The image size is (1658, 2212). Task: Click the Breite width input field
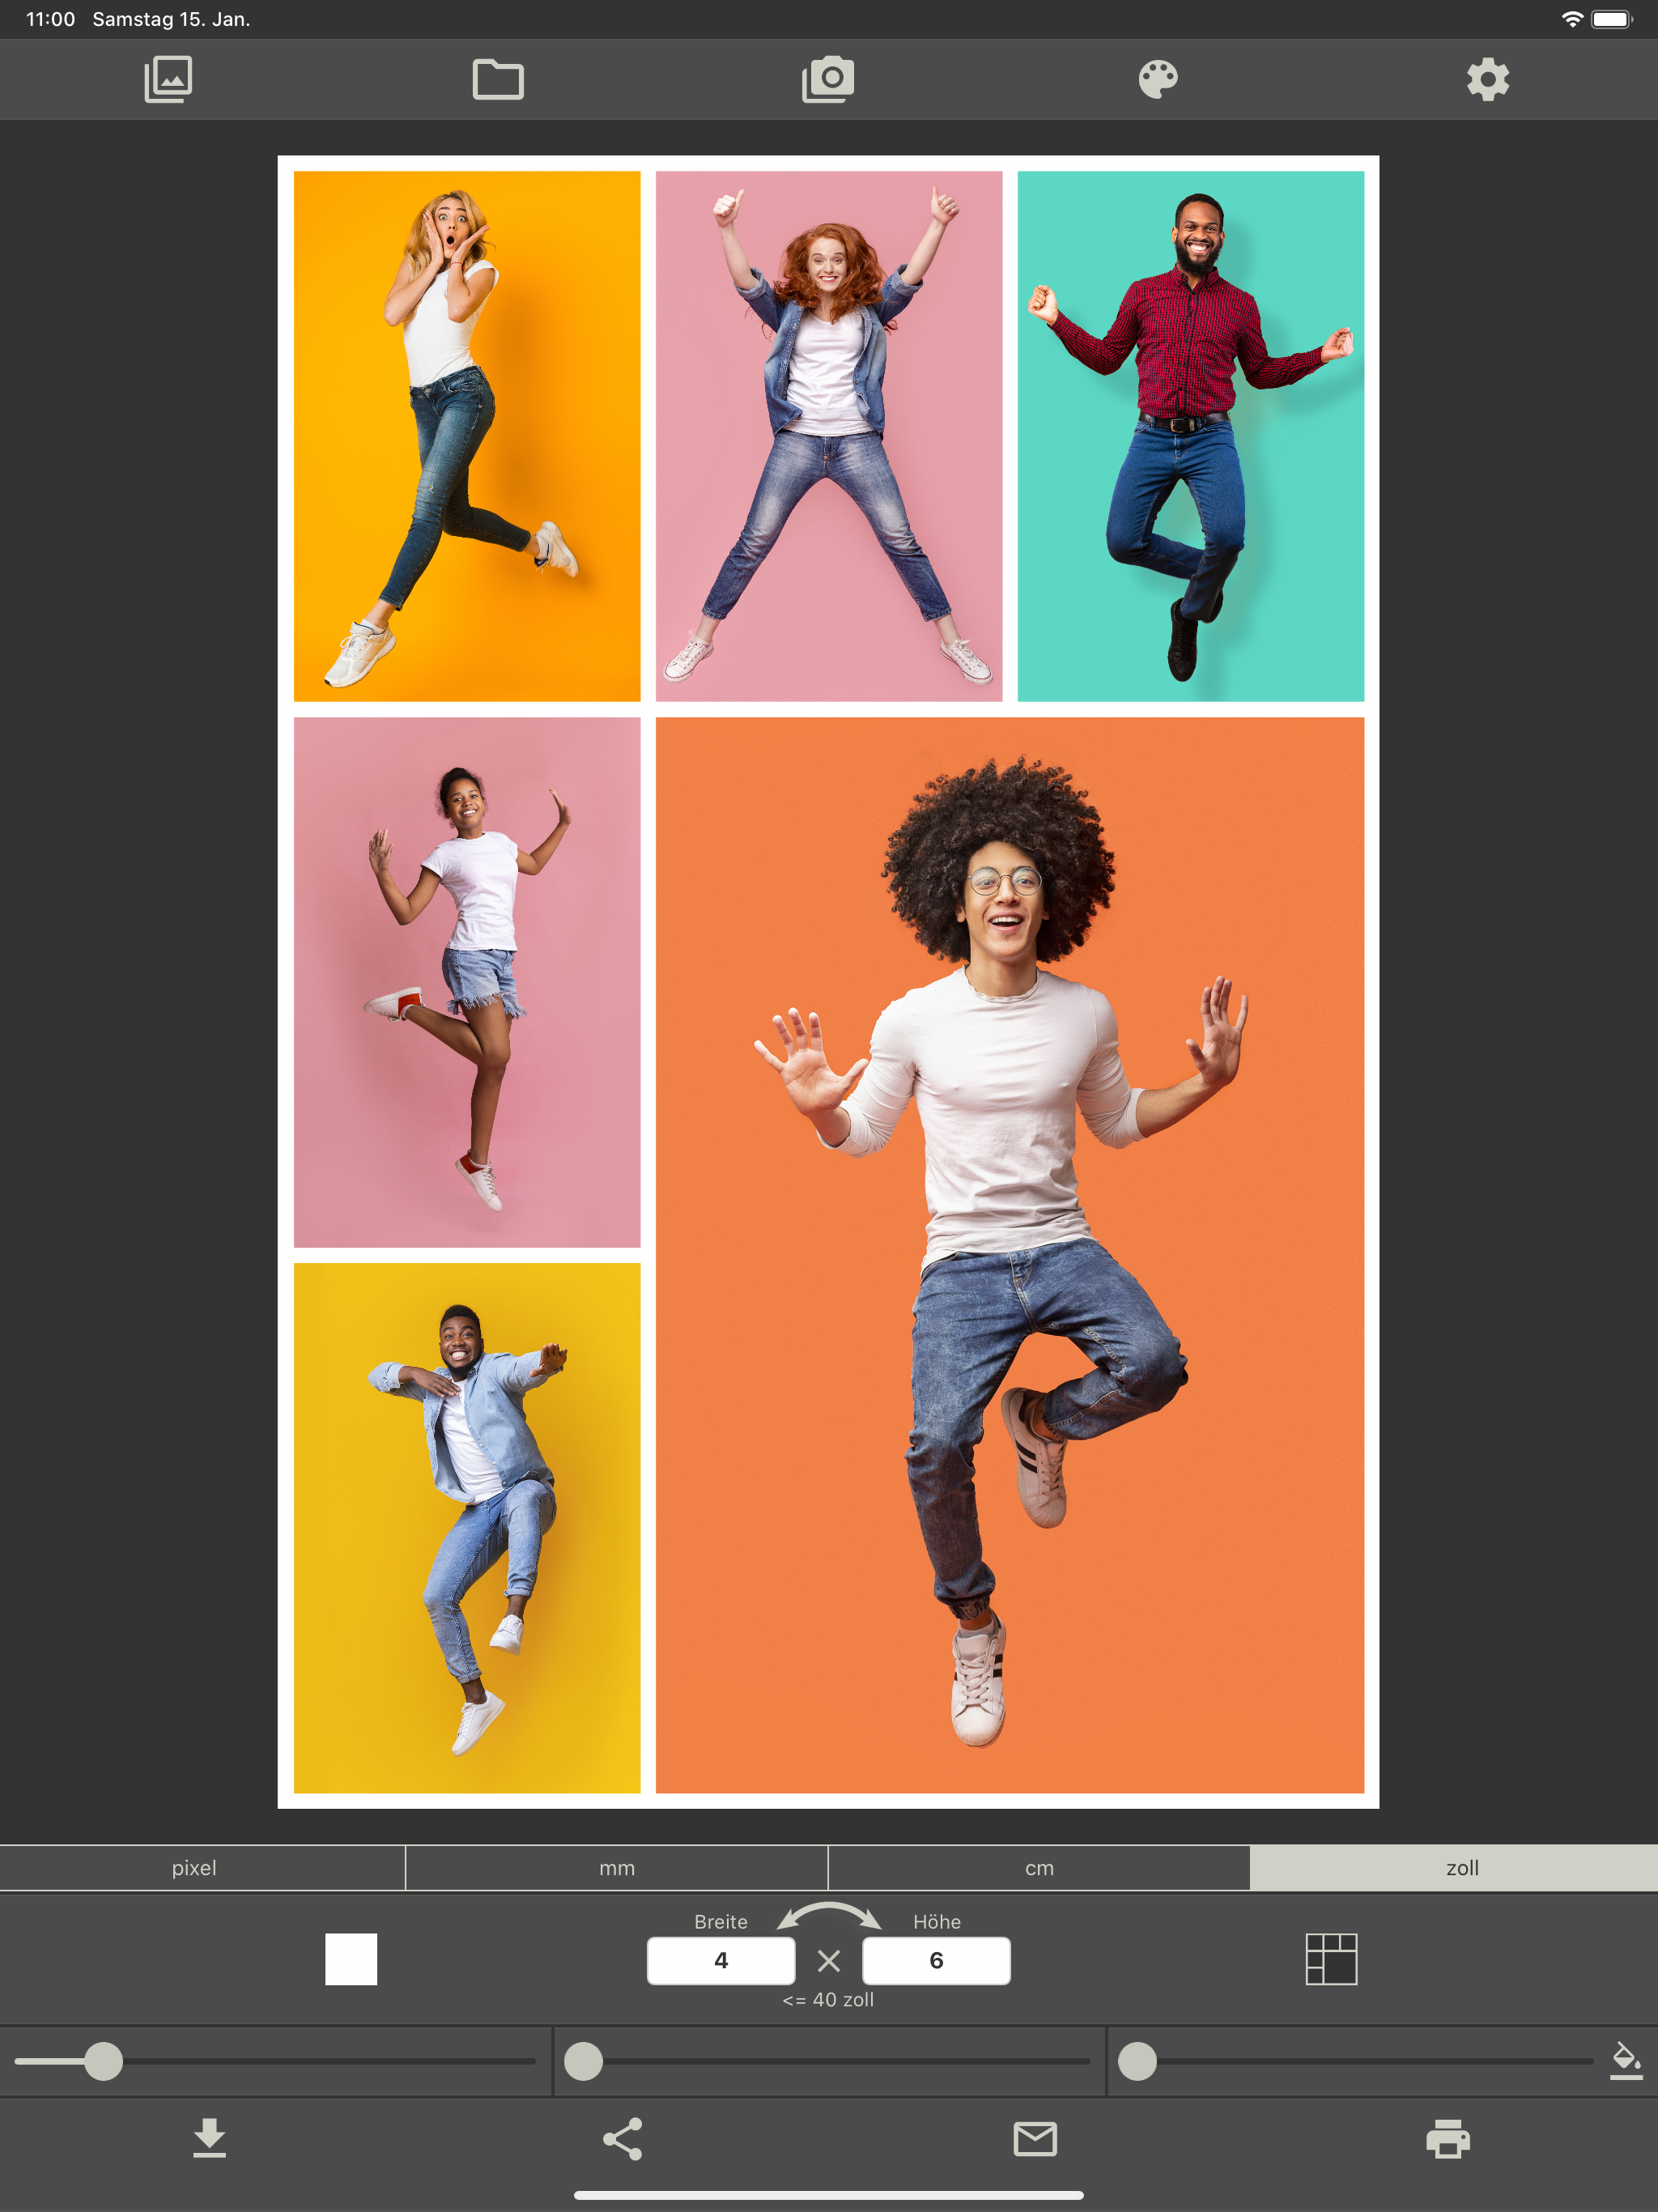click(x=721, y=1960)
